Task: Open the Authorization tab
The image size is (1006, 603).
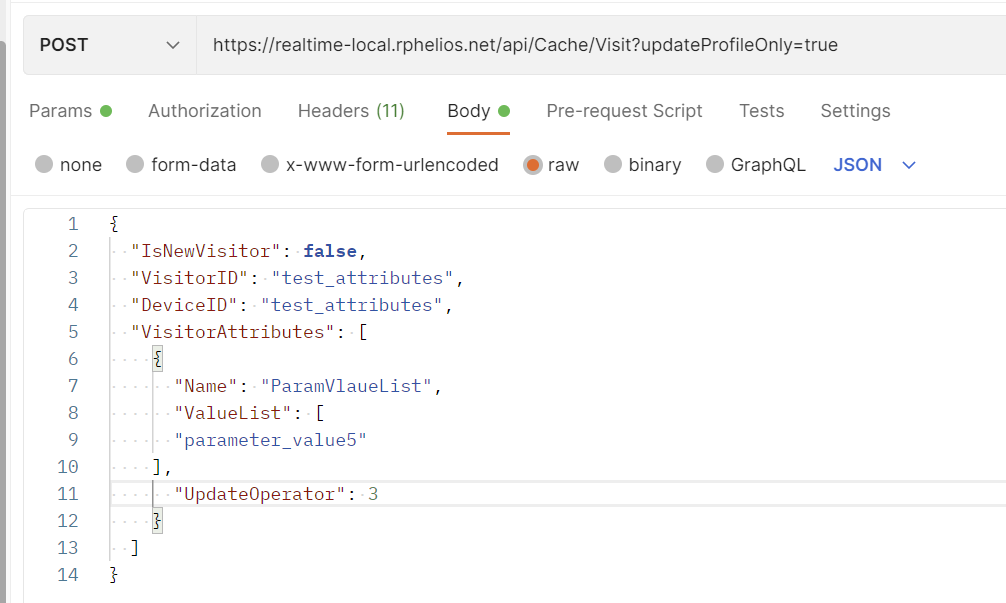Action: click(204, 111)
